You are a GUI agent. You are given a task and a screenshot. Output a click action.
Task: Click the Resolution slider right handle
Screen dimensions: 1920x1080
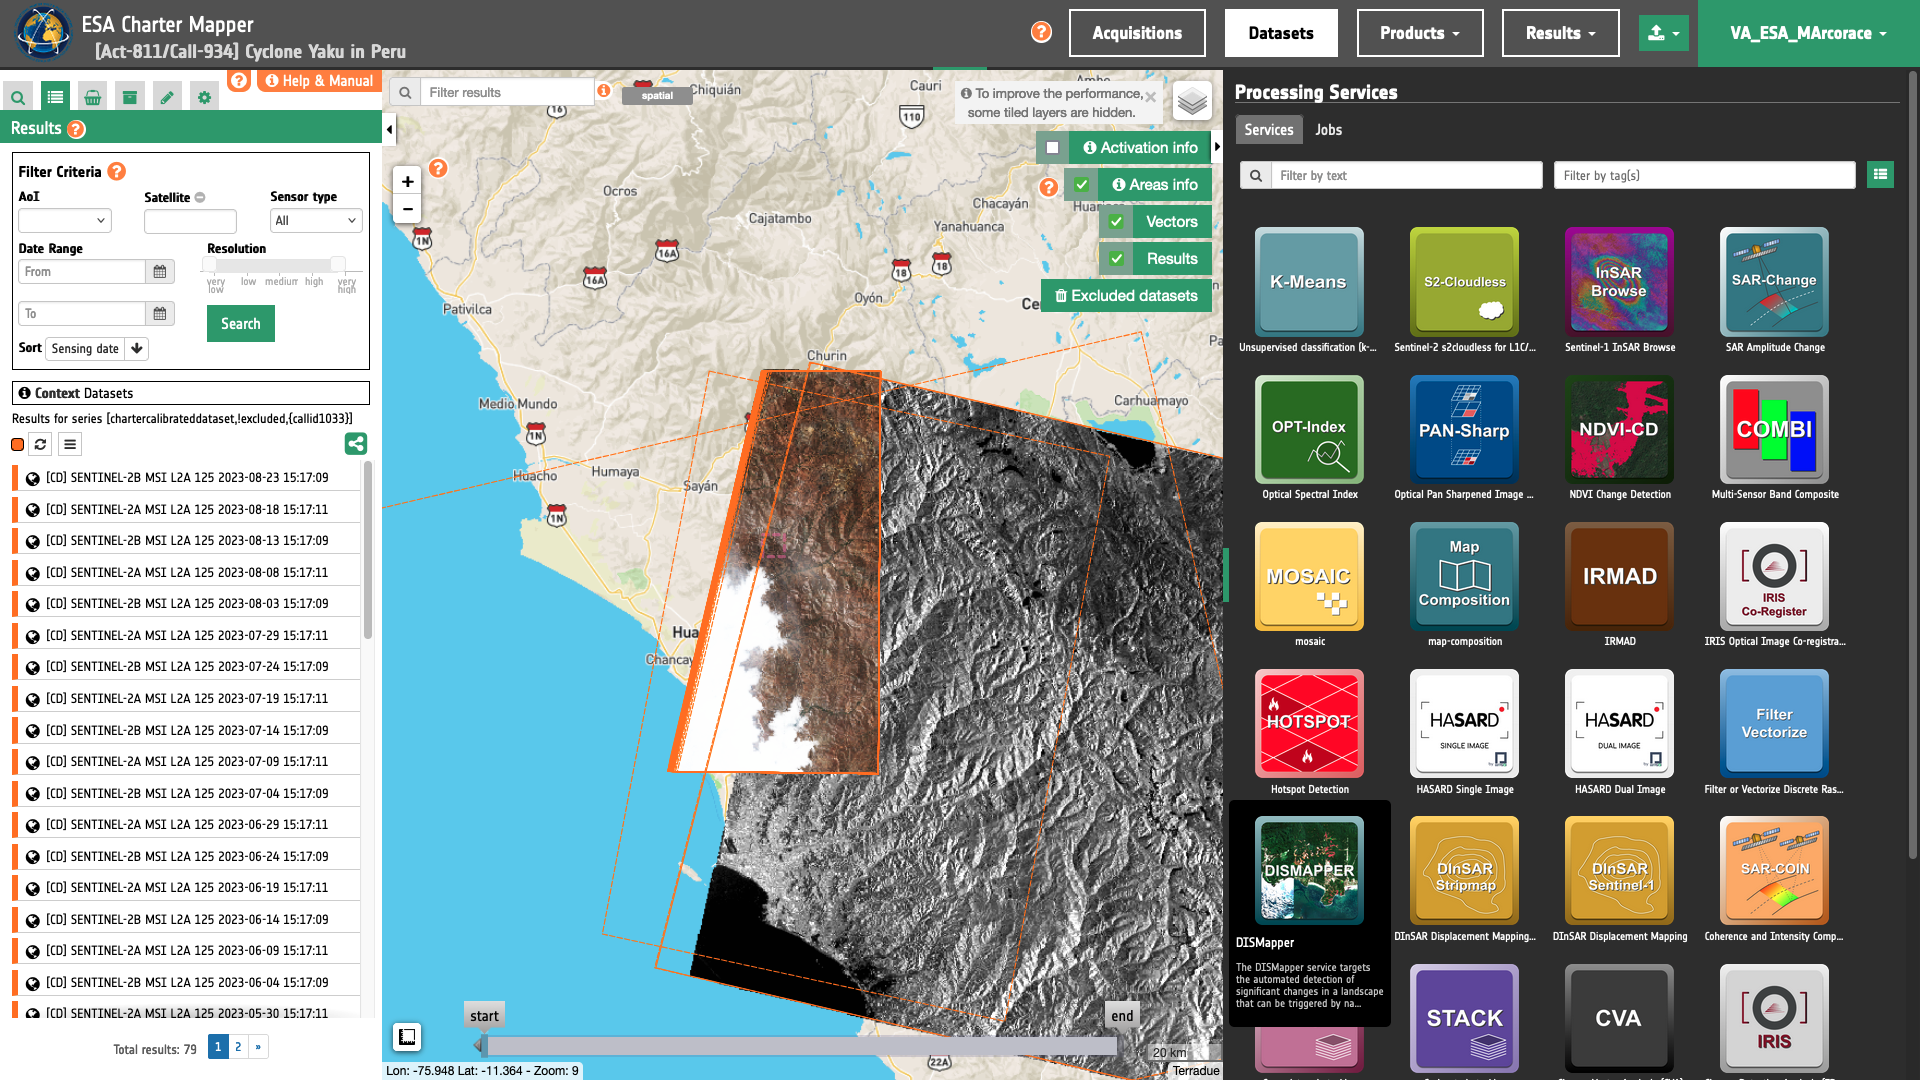[338, 264]
